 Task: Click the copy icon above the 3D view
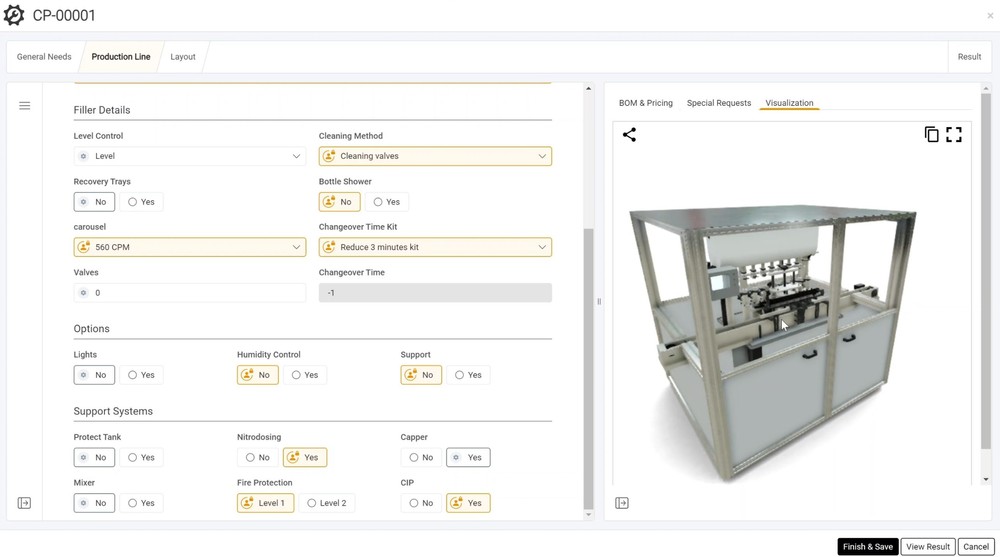(x=931, y=134)
